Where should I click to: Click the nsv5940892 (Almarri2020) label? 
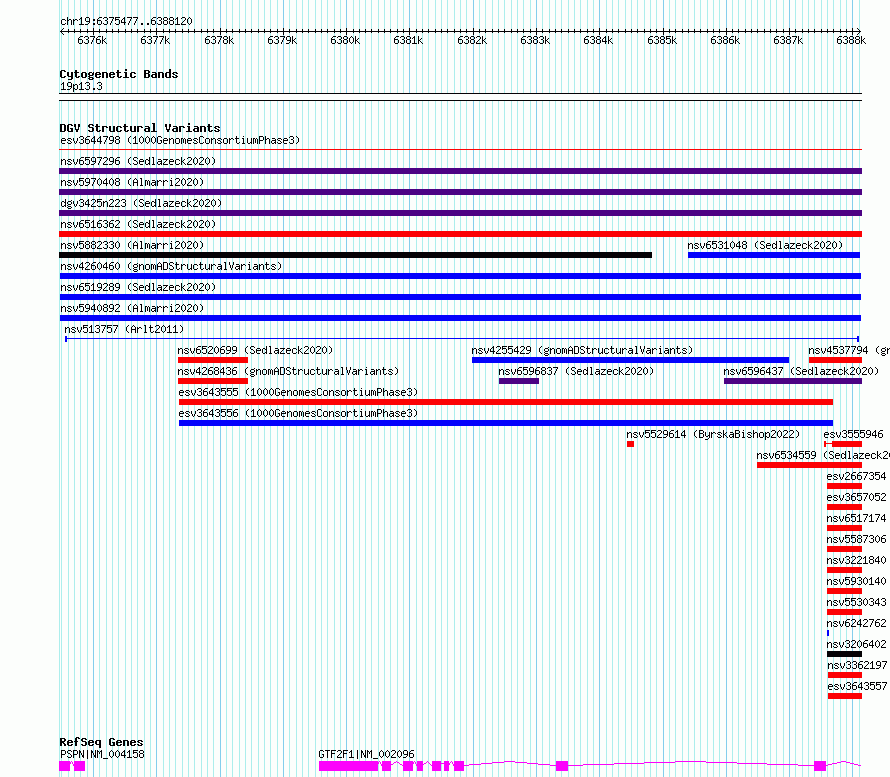pyautogui.click(x=132, y=308)
